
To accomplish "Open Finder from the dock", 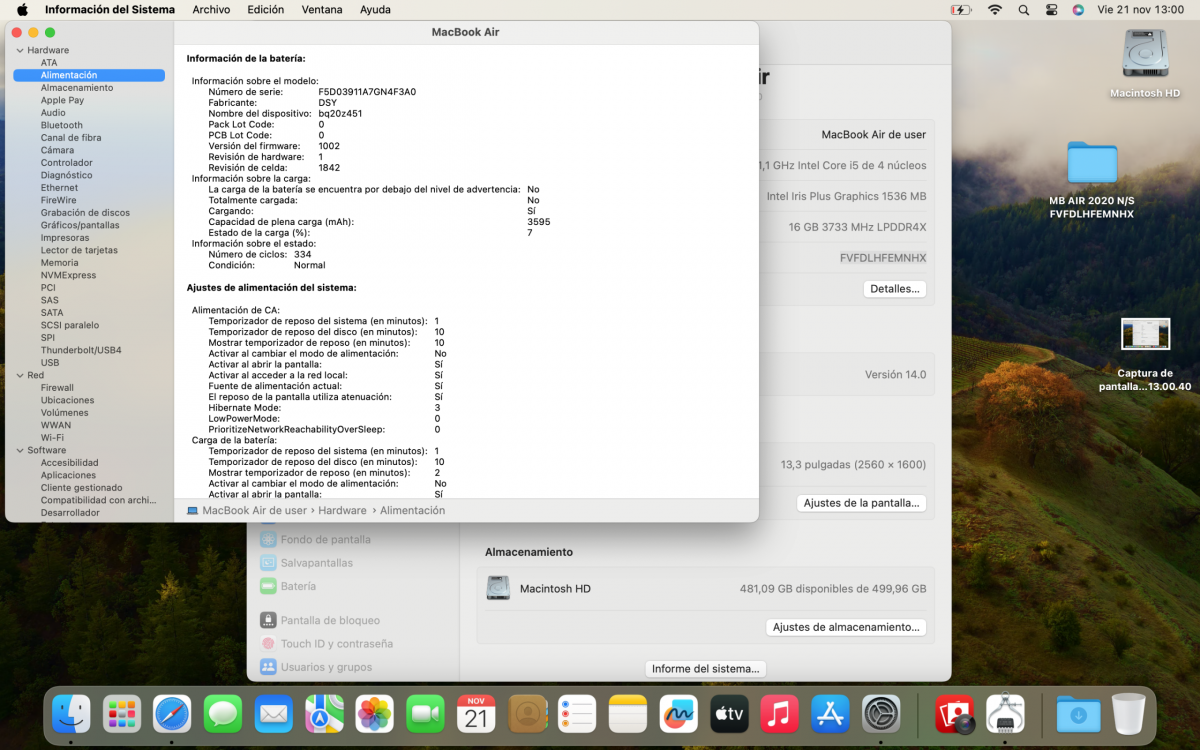I will tap(71, 714).
